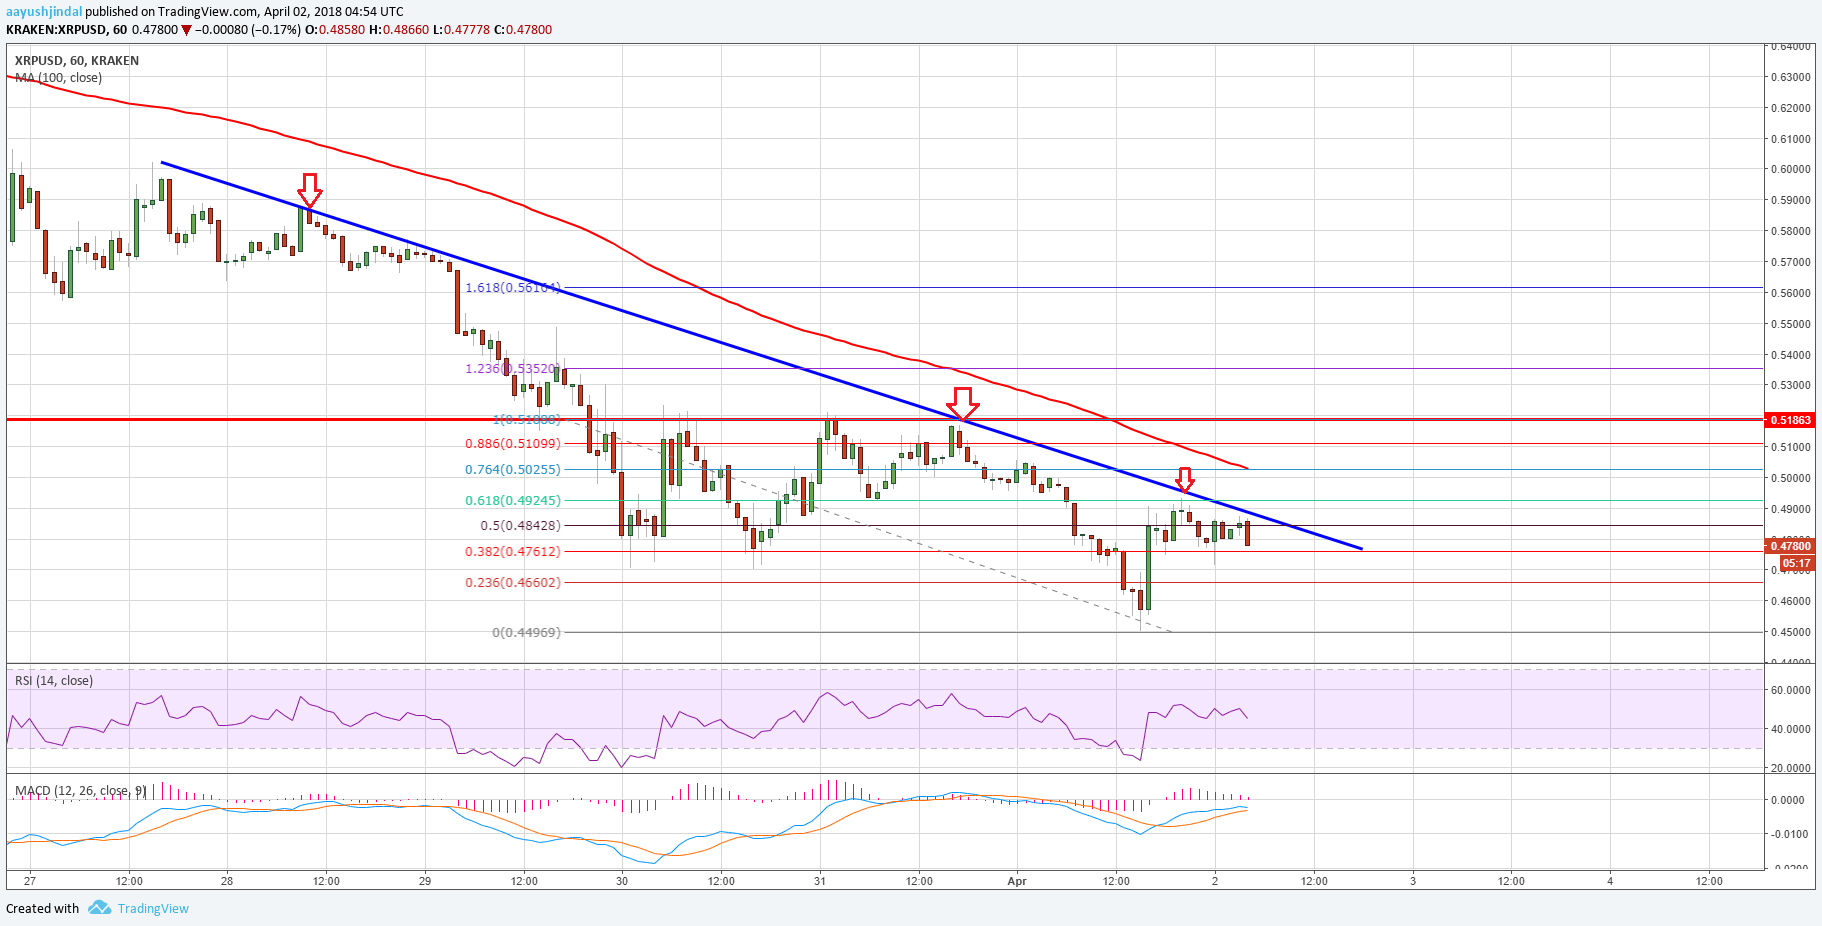
Task: Click the 0.56000 price axis label
Action: [1791, 293]
